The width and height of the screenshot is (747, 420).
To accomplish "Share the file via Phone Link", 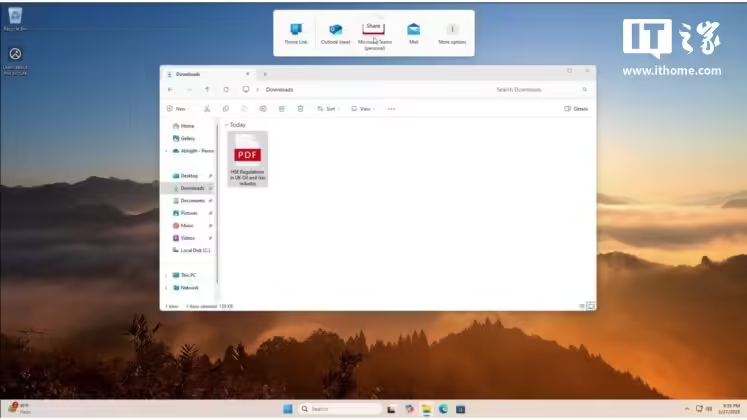I will coord(296,33).
